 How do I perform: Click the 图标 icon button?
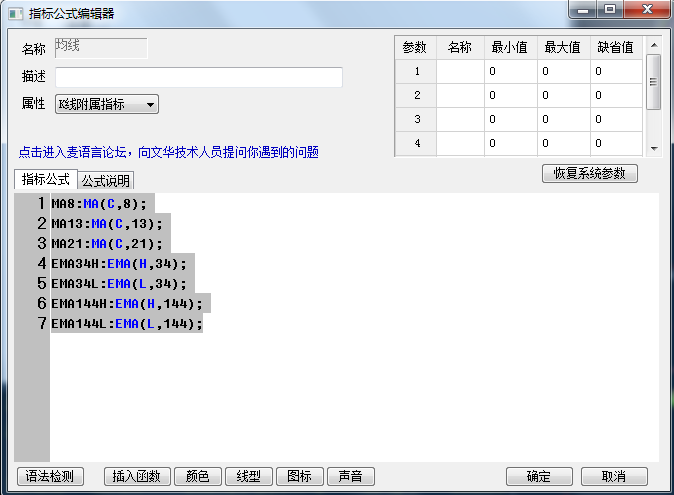coord(300,477)
